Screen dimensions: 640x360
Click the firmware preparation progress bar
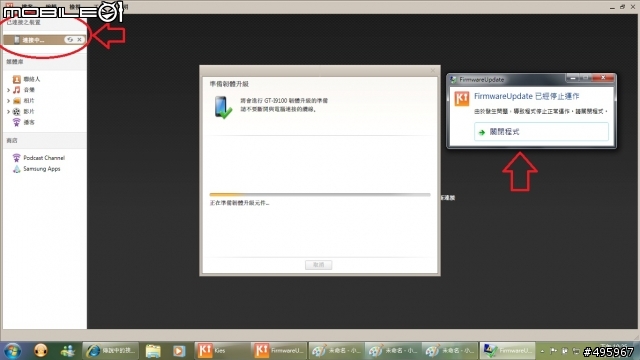[x=320, y=195]
